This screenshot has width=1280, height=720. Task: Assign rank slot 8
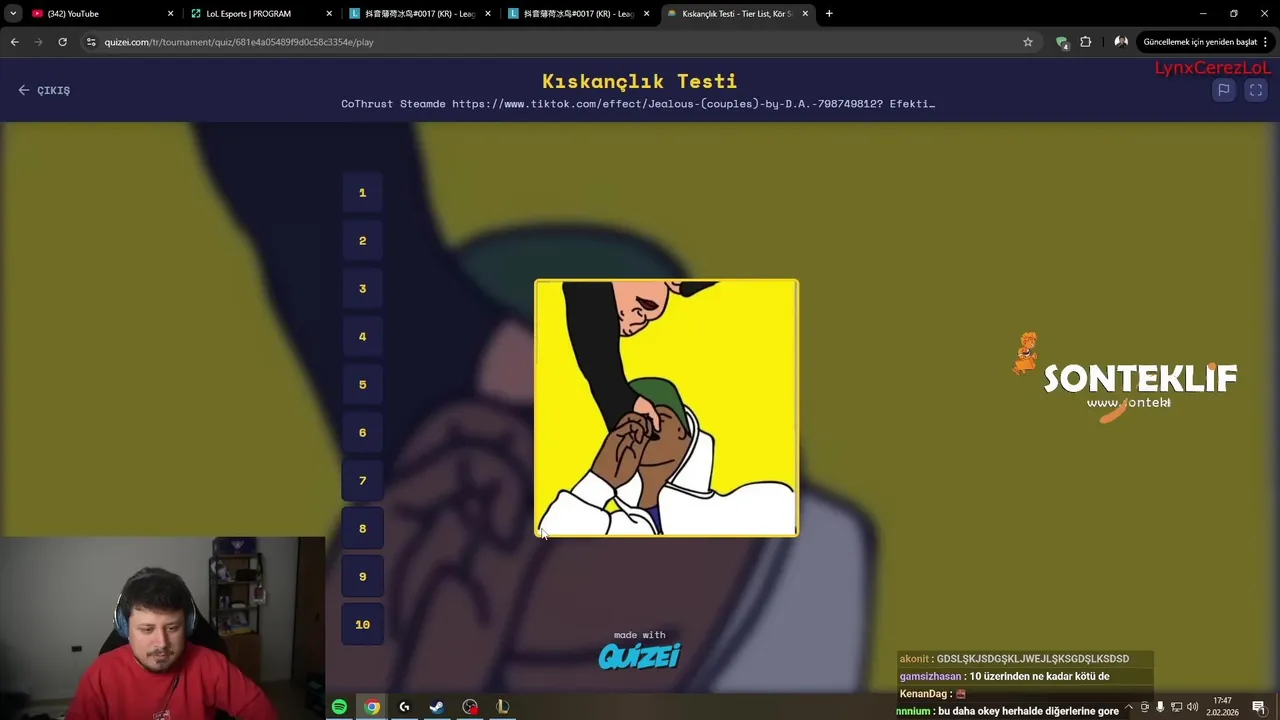pyautogui.click(x=362, y=529)
